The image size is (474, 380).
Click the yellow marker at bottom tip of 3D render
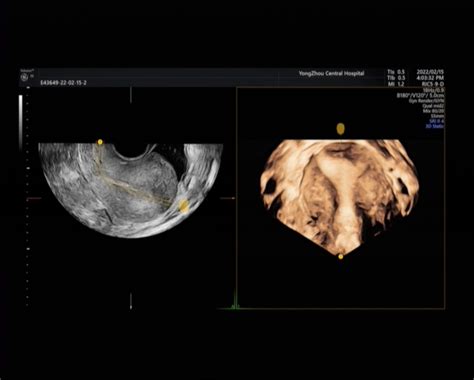pos(340,257)
